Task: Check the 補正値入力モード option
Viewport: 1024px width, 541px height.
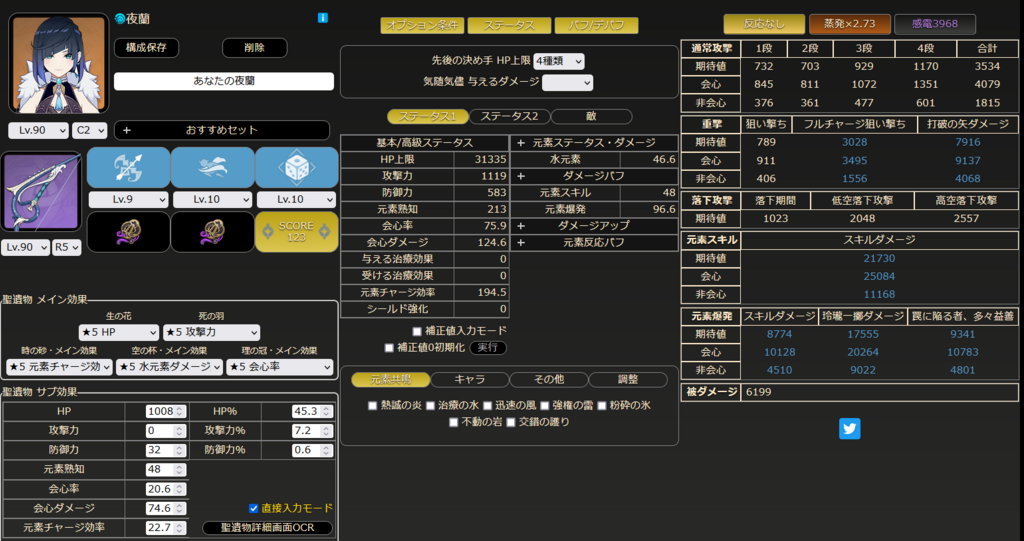Action: (417, 331)
